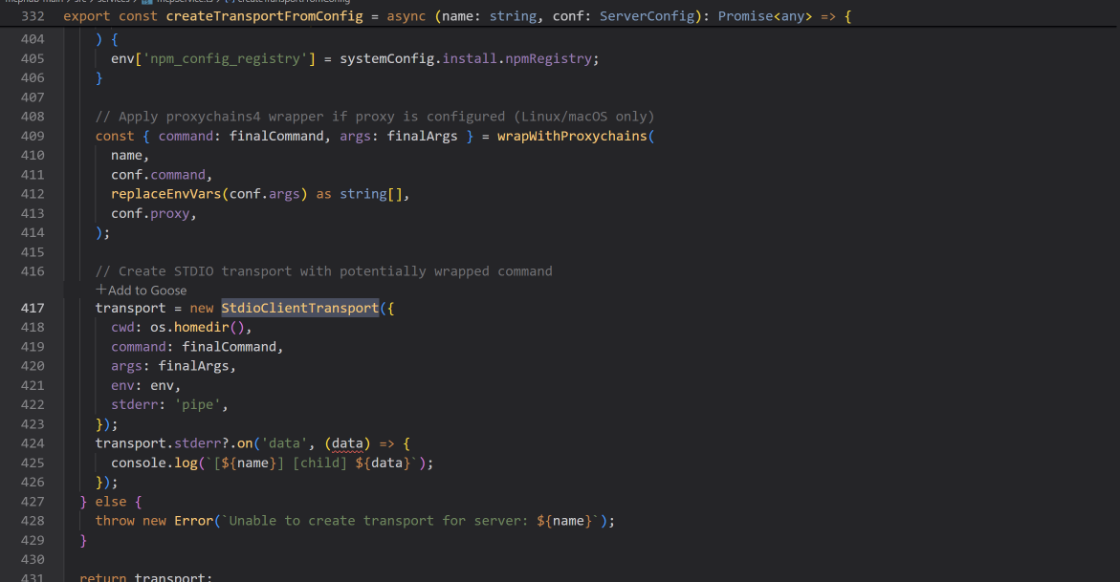1120x582 pixels.
Task: Place cursor on highlighted StdioClientTransport
Action: coord(300,308)
